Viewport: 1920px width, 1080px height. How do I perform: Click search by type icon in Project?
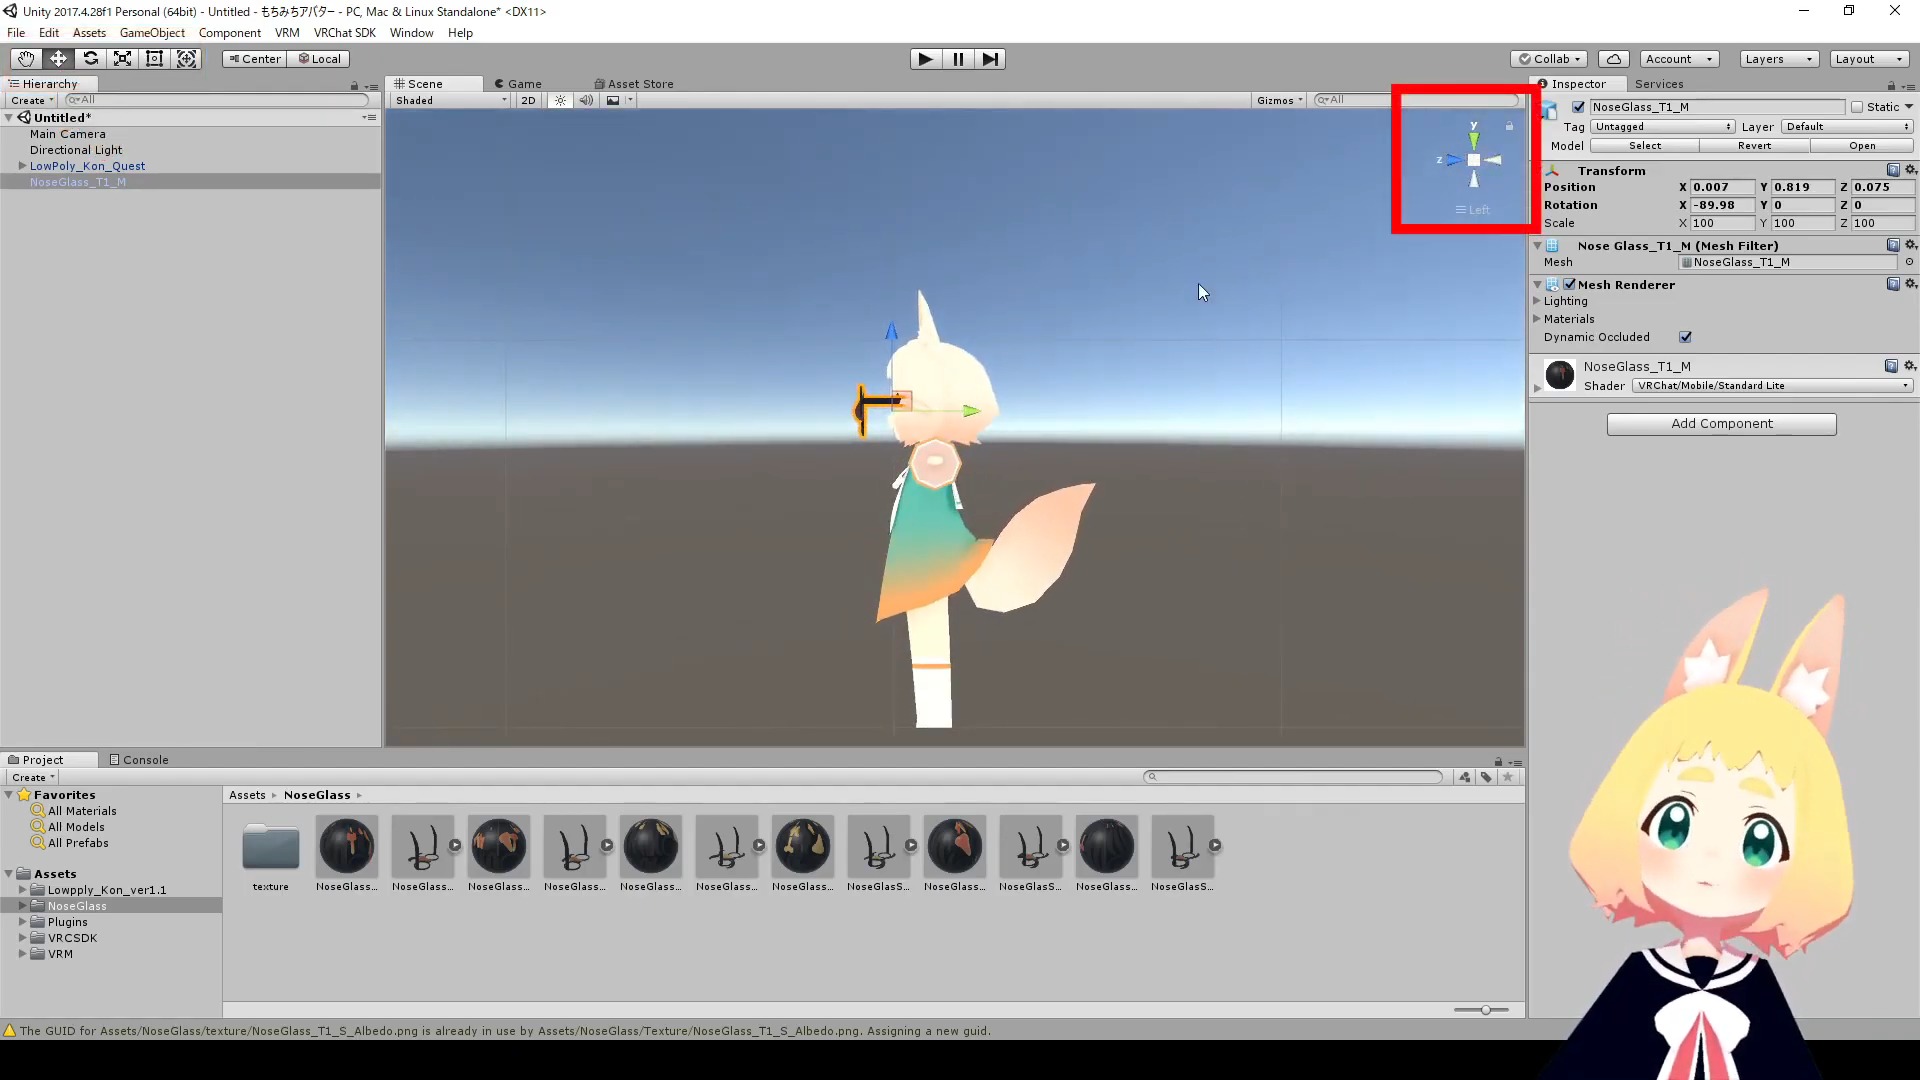tap(1465, 777)
